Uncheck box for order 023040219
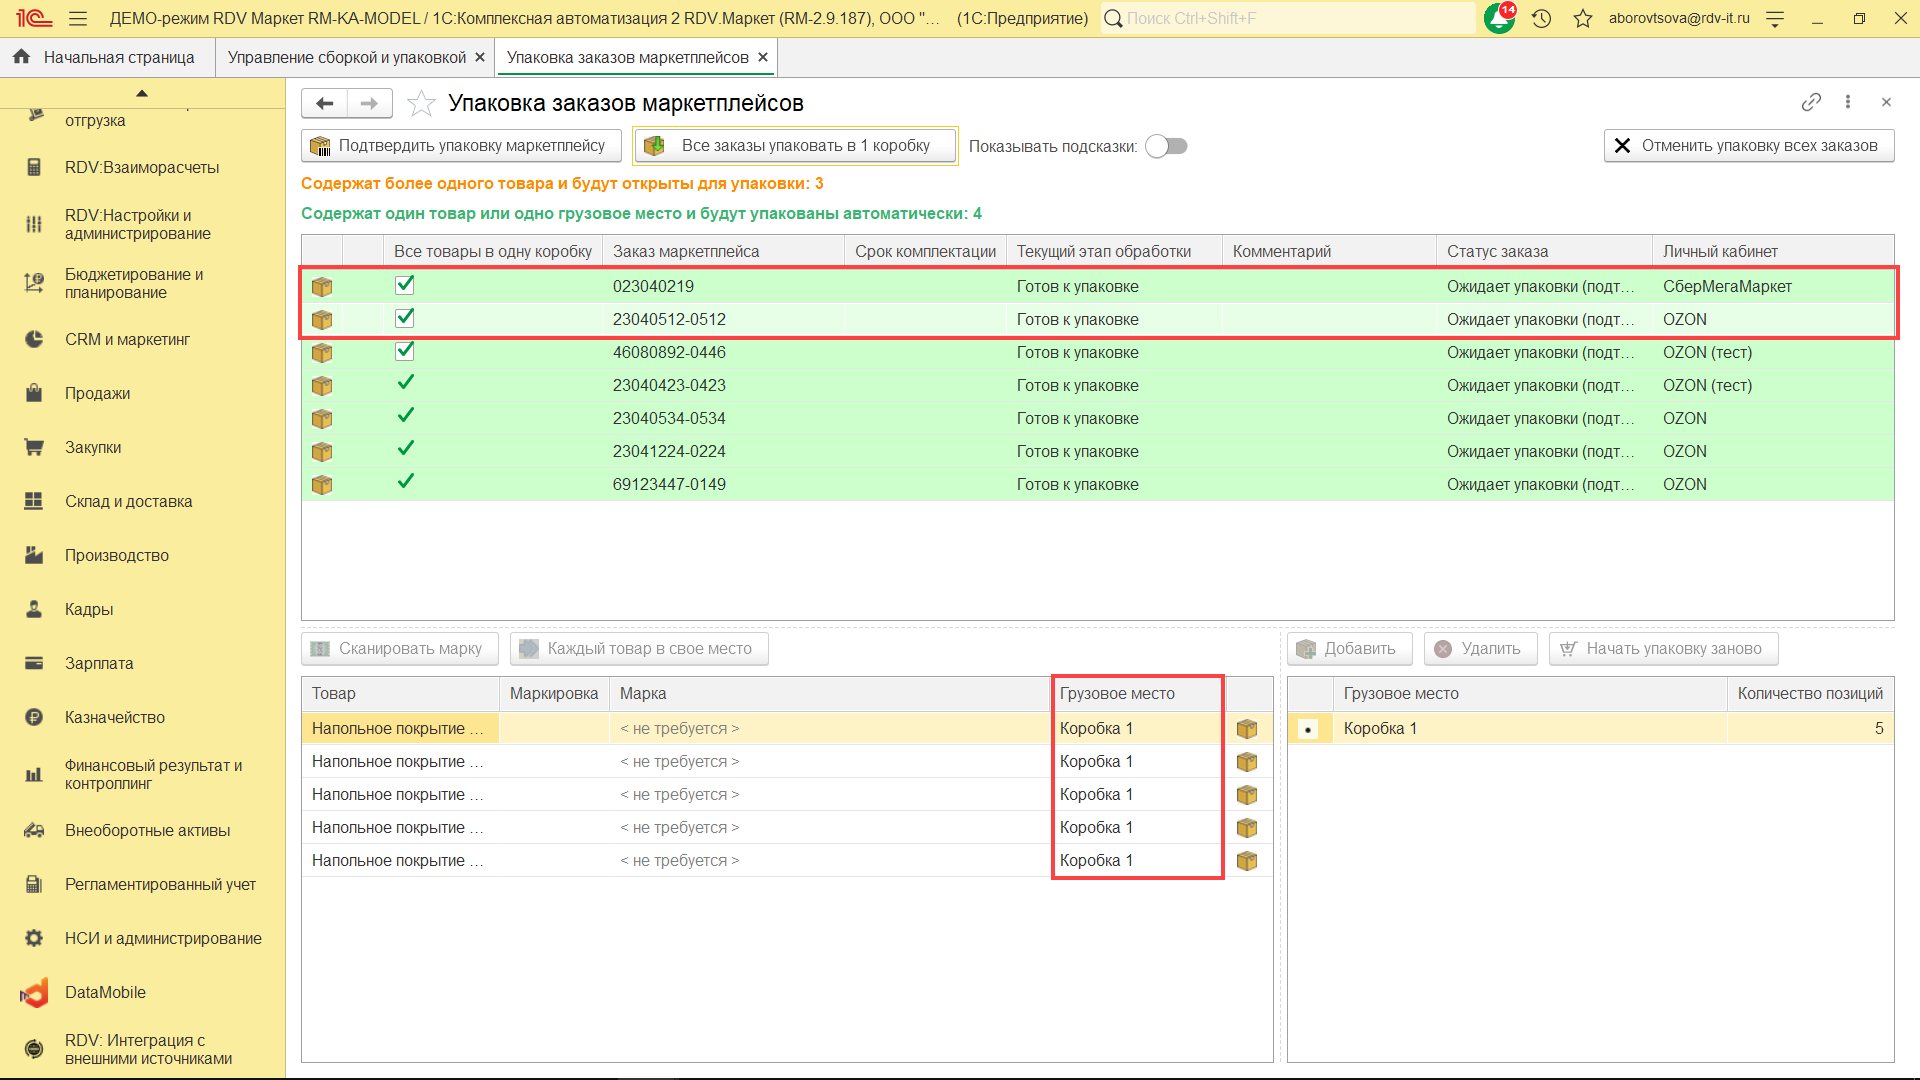1920x1080 pixels. click(x=405, y=285)
